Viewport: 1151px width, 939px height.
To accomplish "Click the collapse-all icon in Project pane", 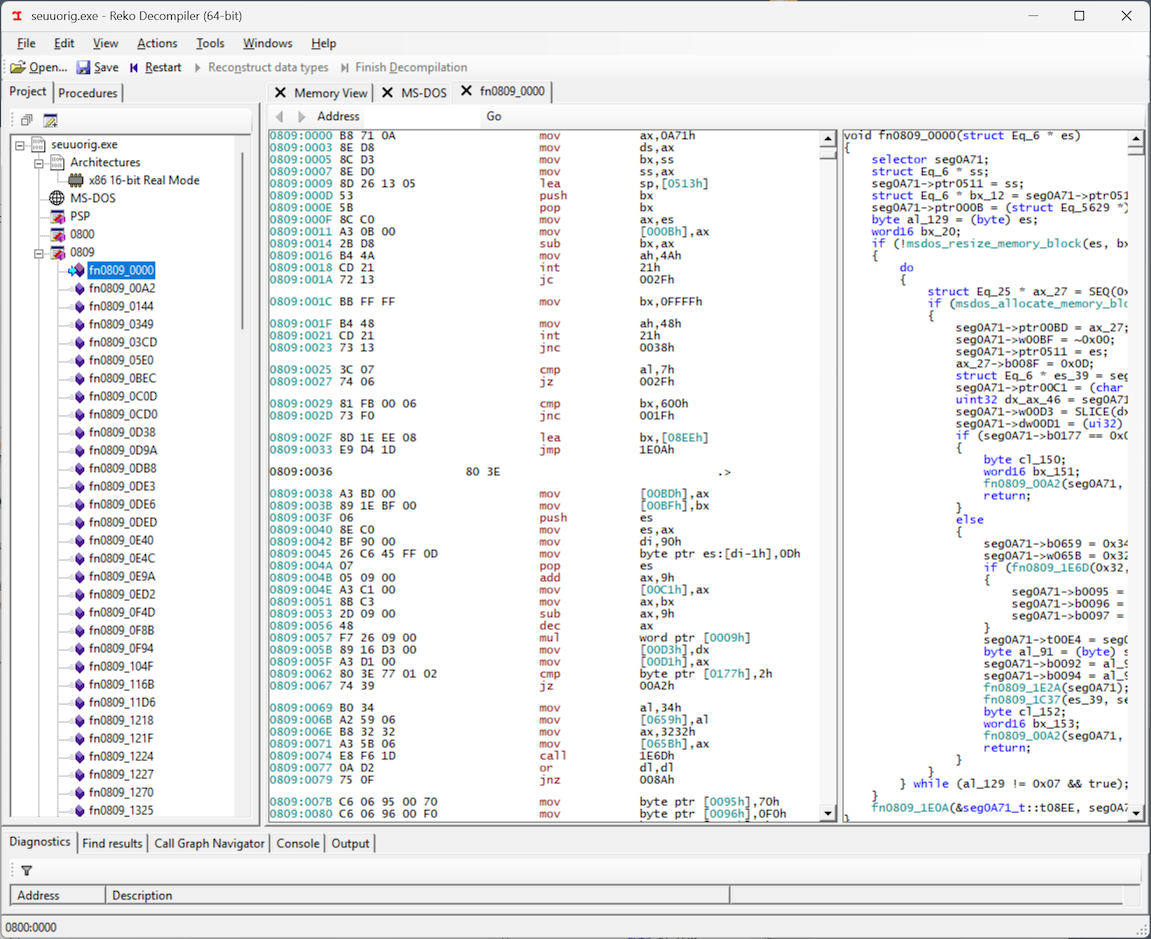I will (x=27, y=120).
